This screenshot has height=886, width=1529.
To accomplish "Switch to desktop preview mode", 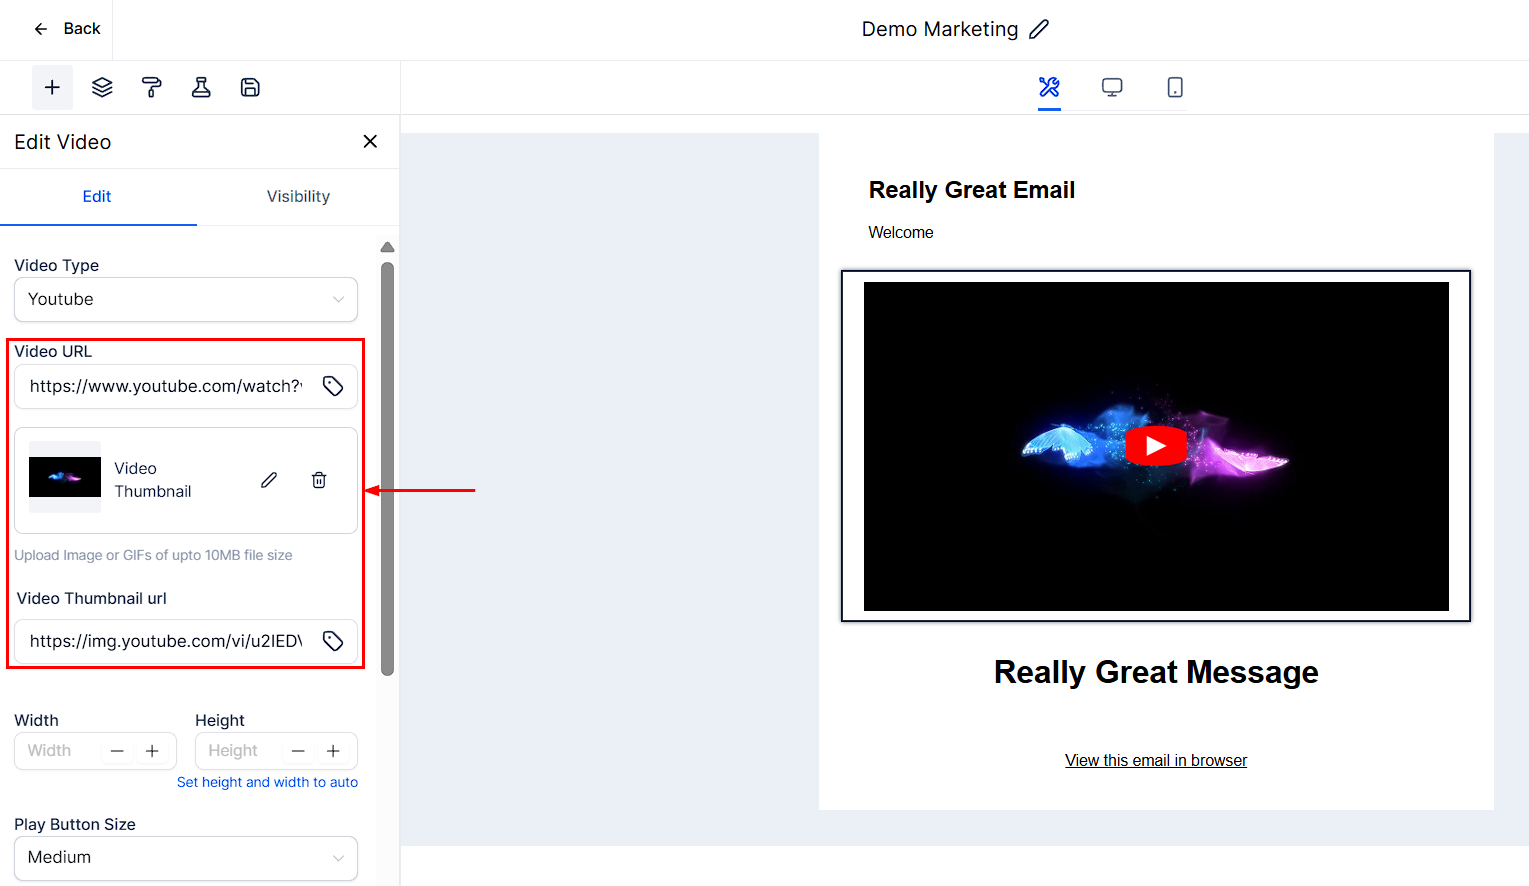I will (x=1112, y=88).
